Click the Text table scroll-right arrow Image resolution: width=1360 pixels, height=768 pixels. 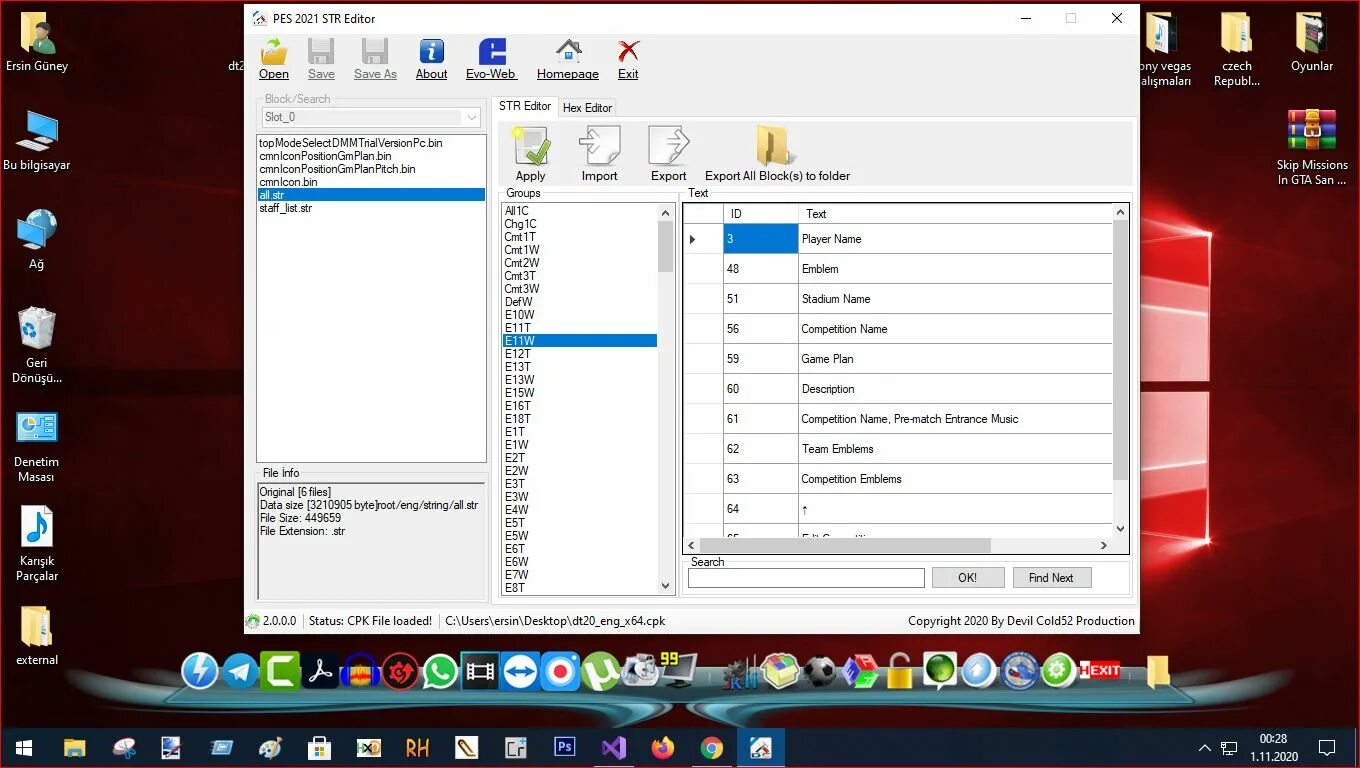point(1104,546)
